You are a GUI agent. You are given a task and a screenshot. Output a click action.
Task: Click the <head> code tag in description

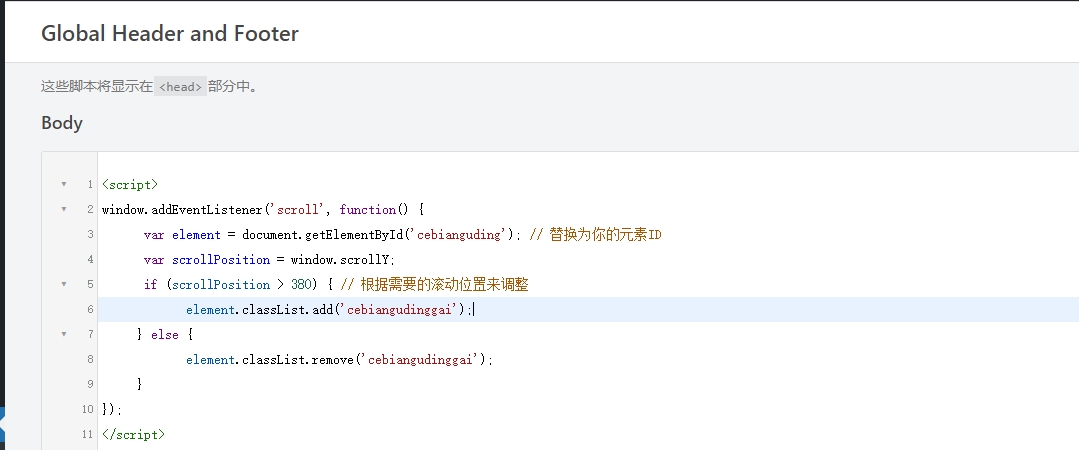(x=181, y=87)
